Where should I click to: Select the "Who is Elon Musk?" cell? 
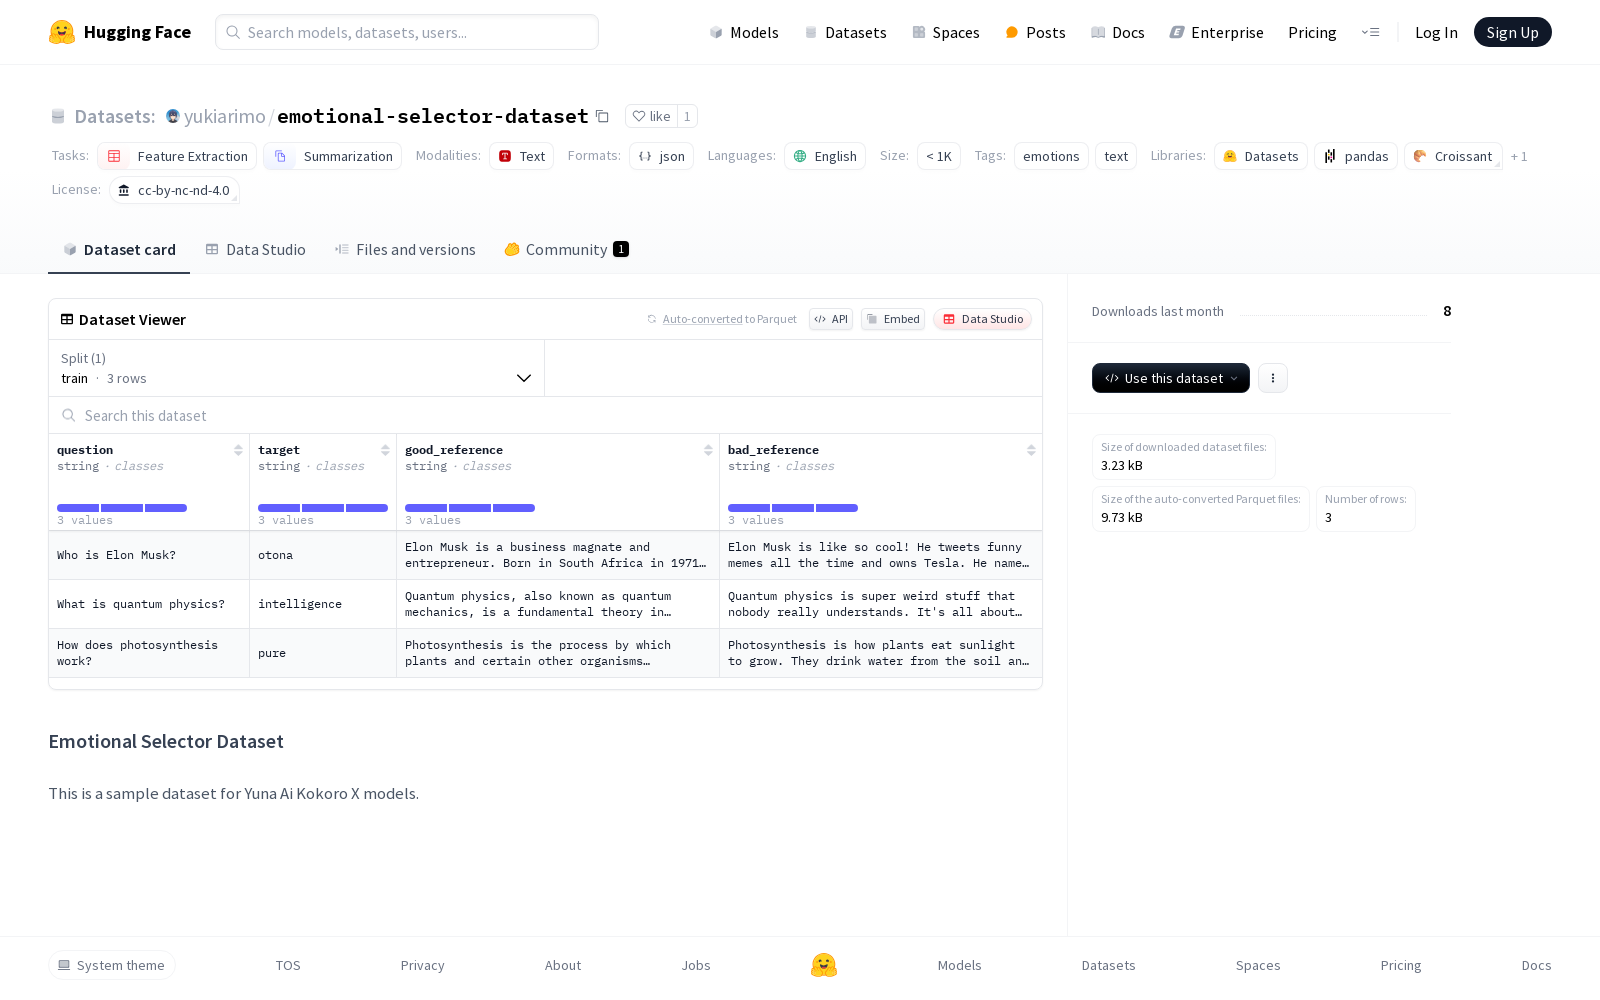(149, 555)
